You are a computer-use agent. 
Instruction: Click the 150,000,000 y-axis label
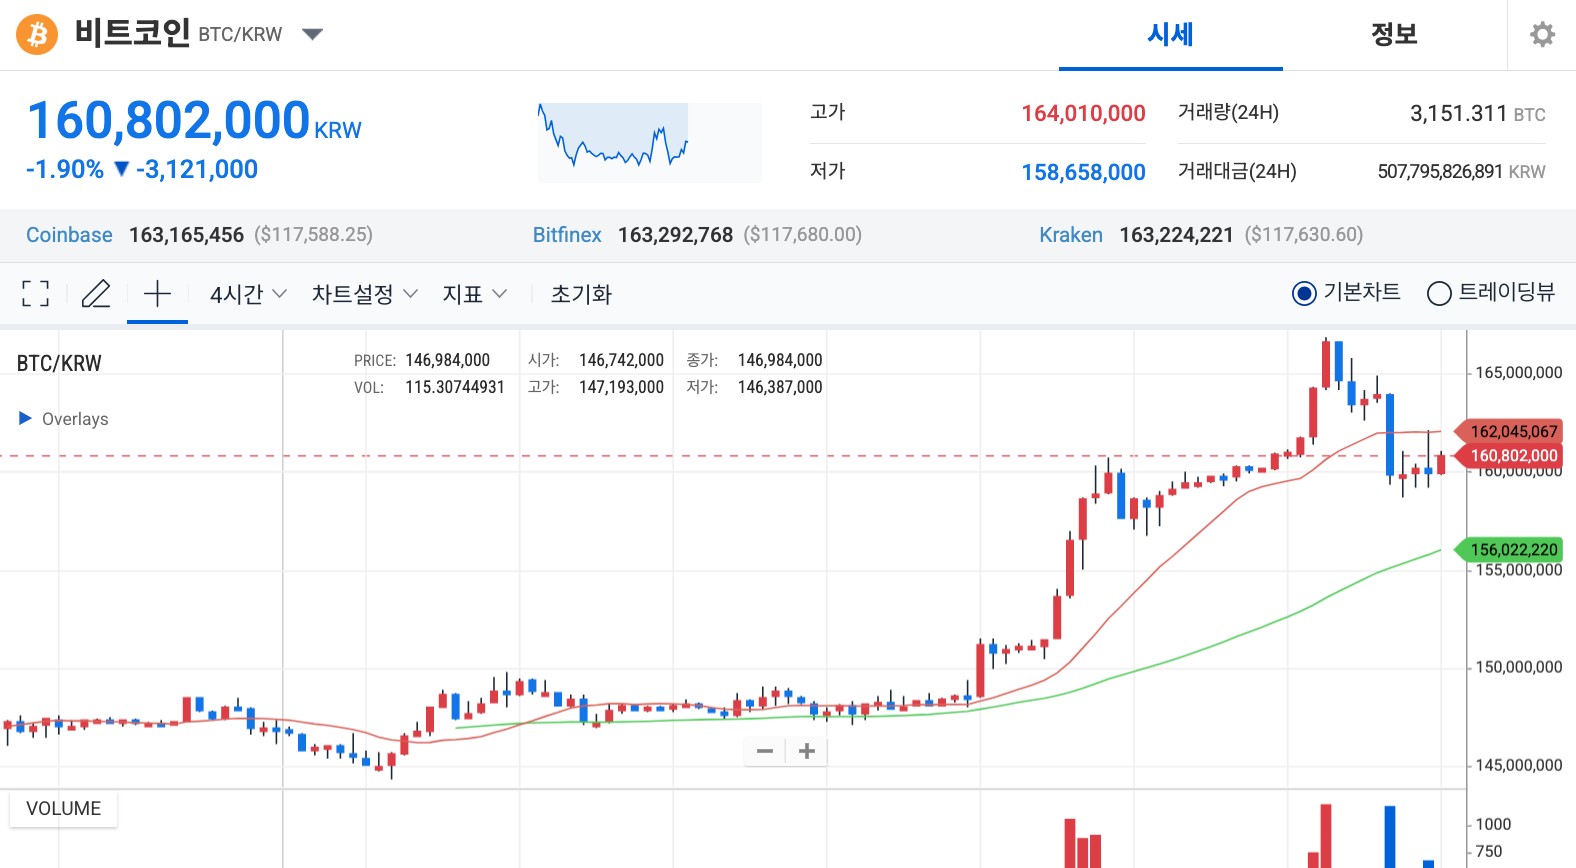tap(1518, 667)
